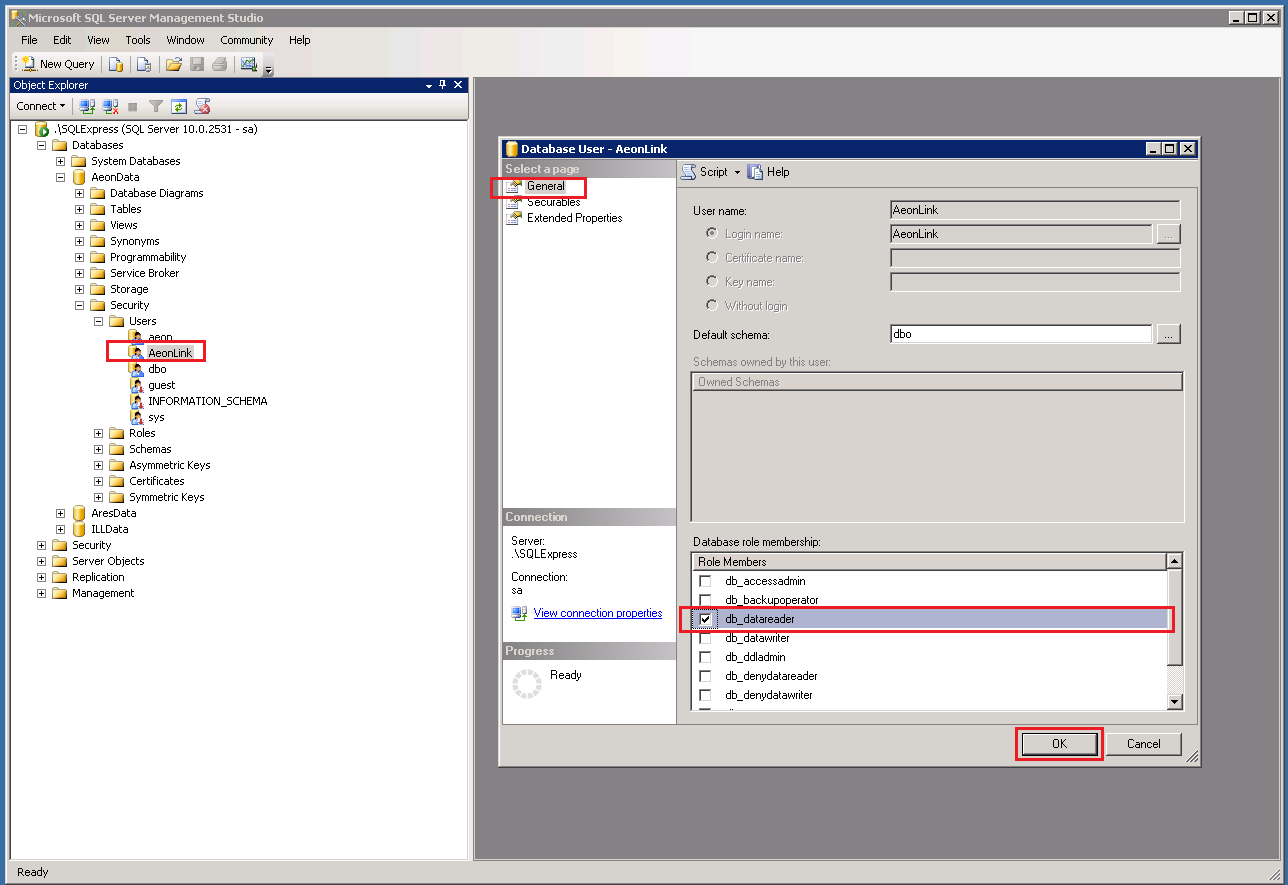Open the Community menu

pyautogui.click(x=246, y=40)
